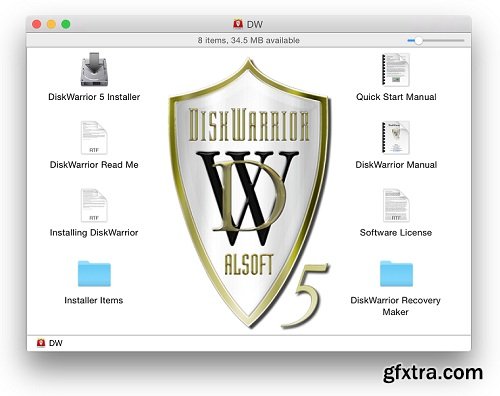The width and height of the screenshot is (500, 396).
Task: Click the "DiskWarrior Recovery Maker" folder name
Action: coord(395,306)
